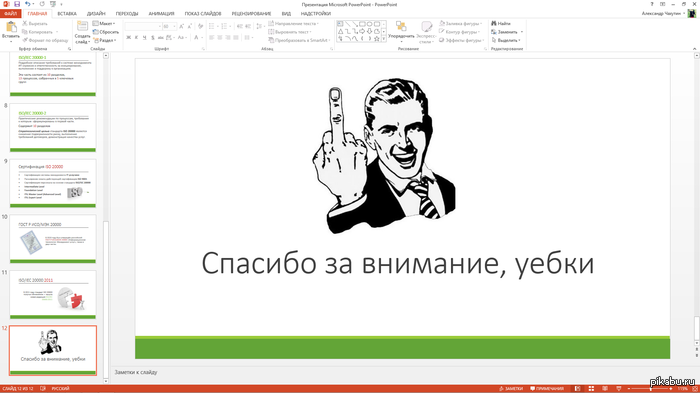Open Выровнять текст align text dropdown

point(290,32)
